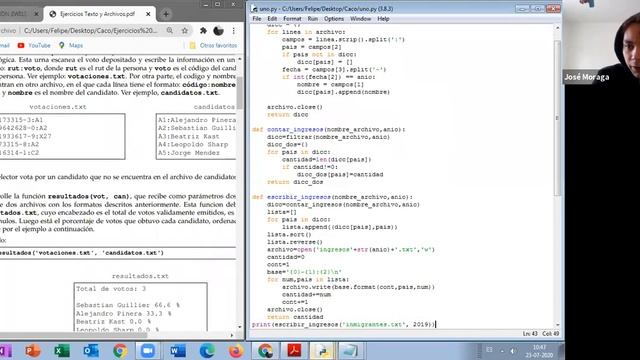This screenshot has height=360, width=640.
Task: Open Excel from the taskbar
Action: pyautogui.click(x=62, y=351)
